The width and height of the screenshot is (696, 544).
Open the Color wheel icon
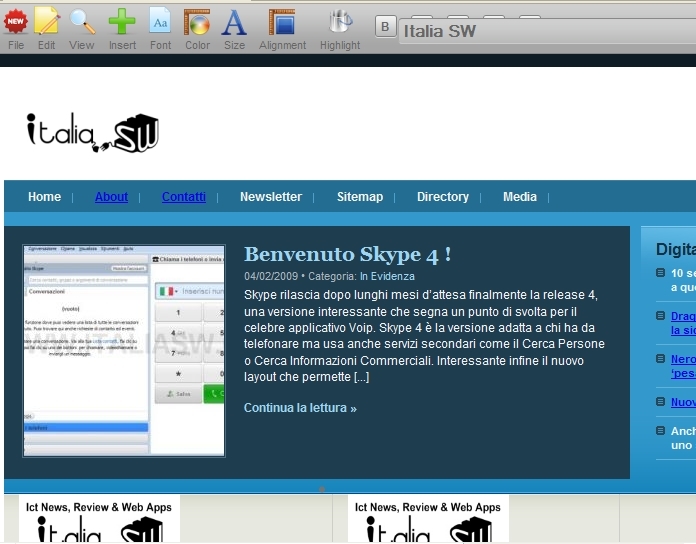coord(197,22)
